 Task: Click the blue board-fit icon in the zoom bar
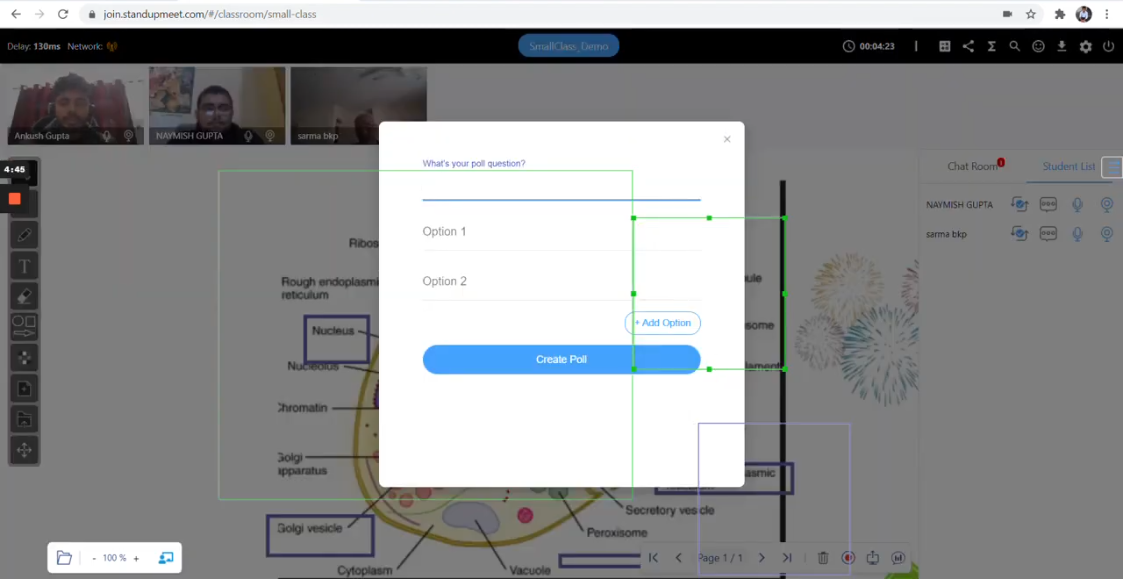pyautogui.click(x=165, y=558)
